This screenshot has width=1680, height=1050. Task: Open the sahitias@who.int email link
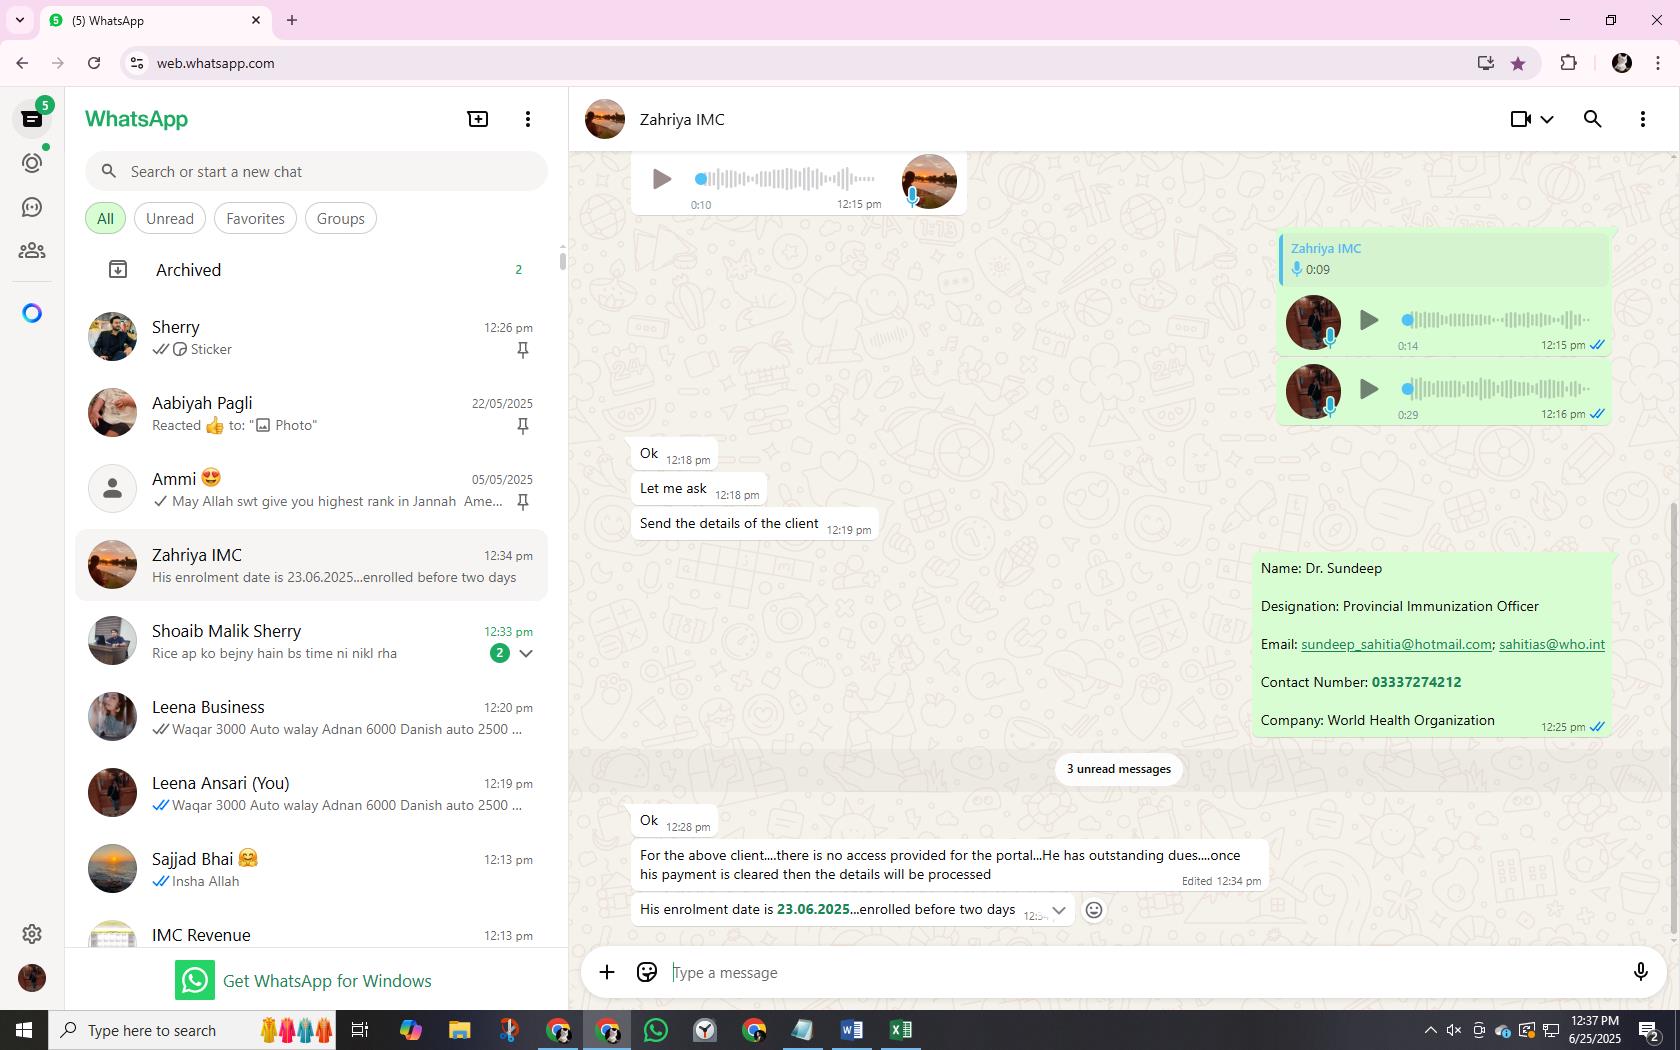point(1552,644)
